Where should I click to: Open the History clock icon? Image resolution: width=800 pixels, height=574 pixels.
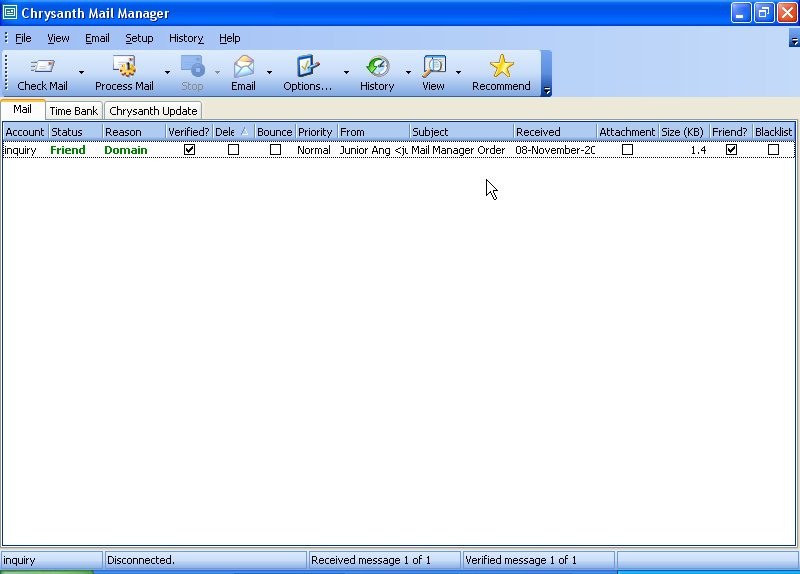377,68
